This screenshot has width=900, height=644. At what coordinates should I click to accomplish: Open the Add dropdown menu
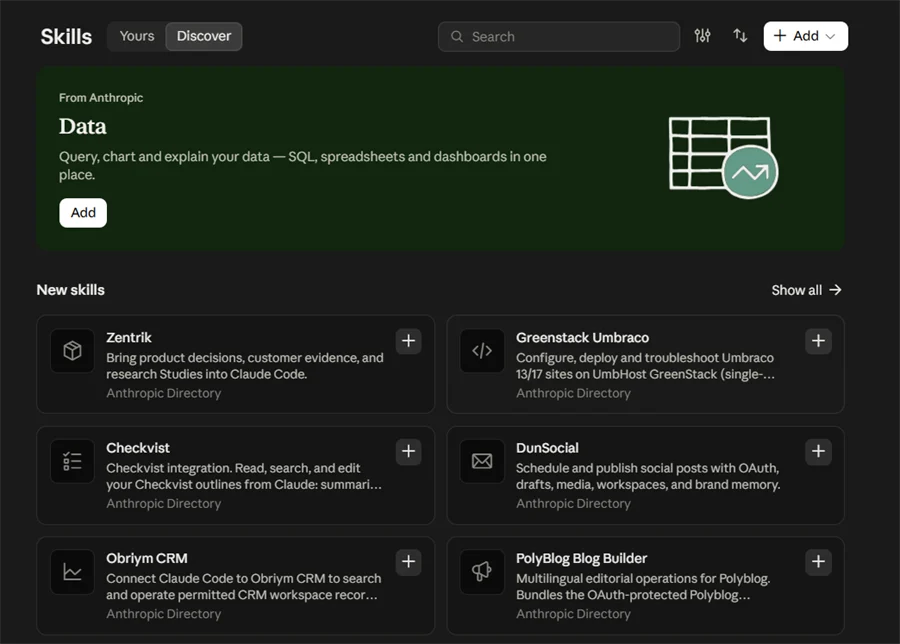point(805,36)
